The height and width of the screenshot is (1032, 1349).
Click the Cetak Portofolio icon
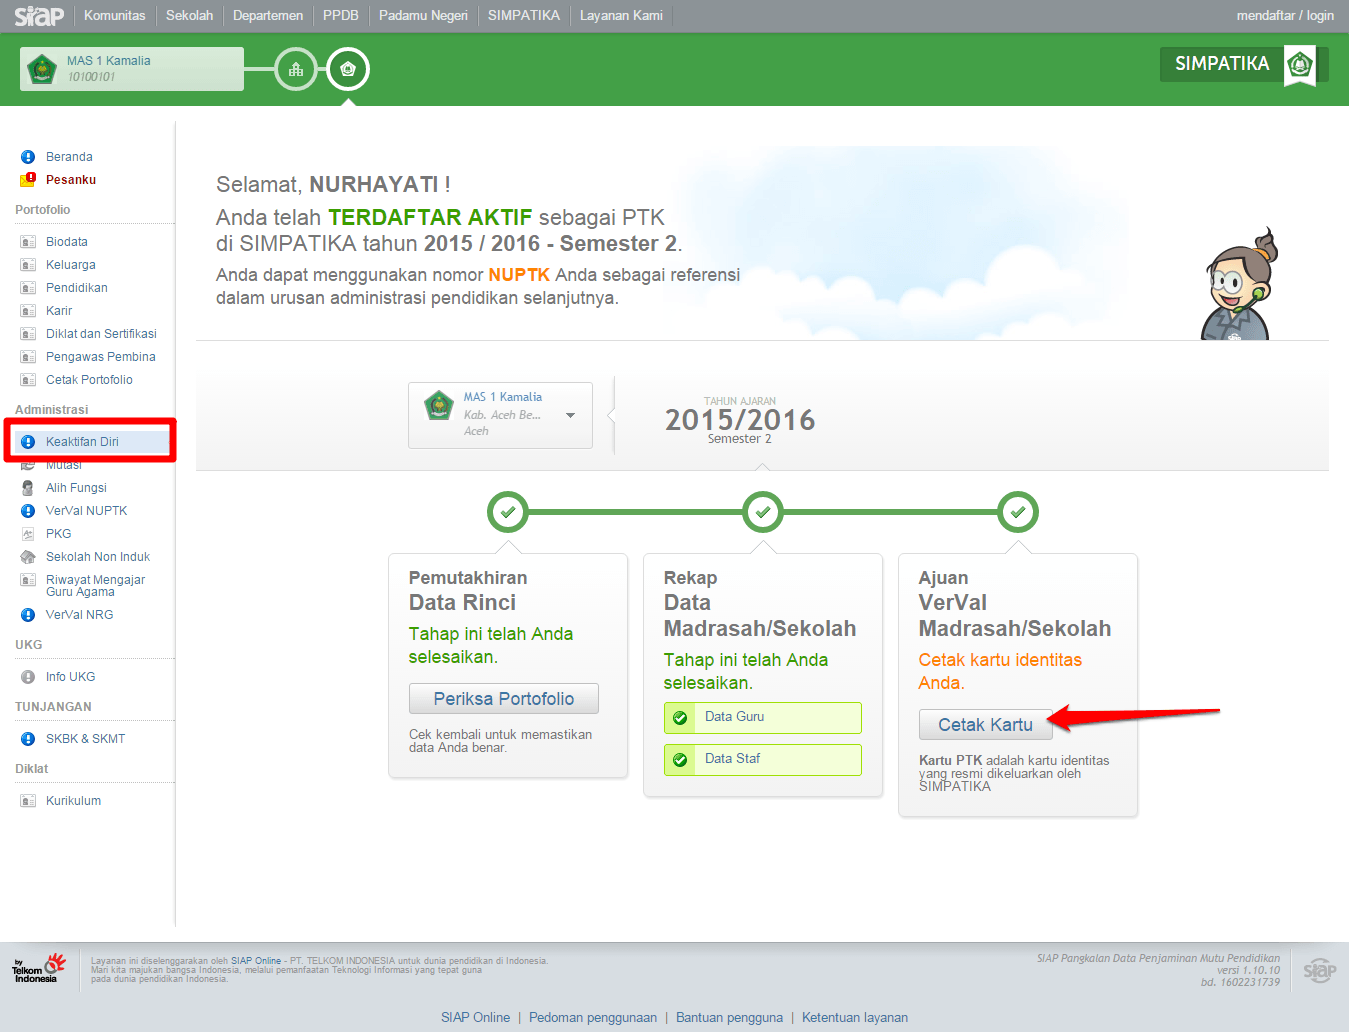pyautogui.click(x=28, y=380)
